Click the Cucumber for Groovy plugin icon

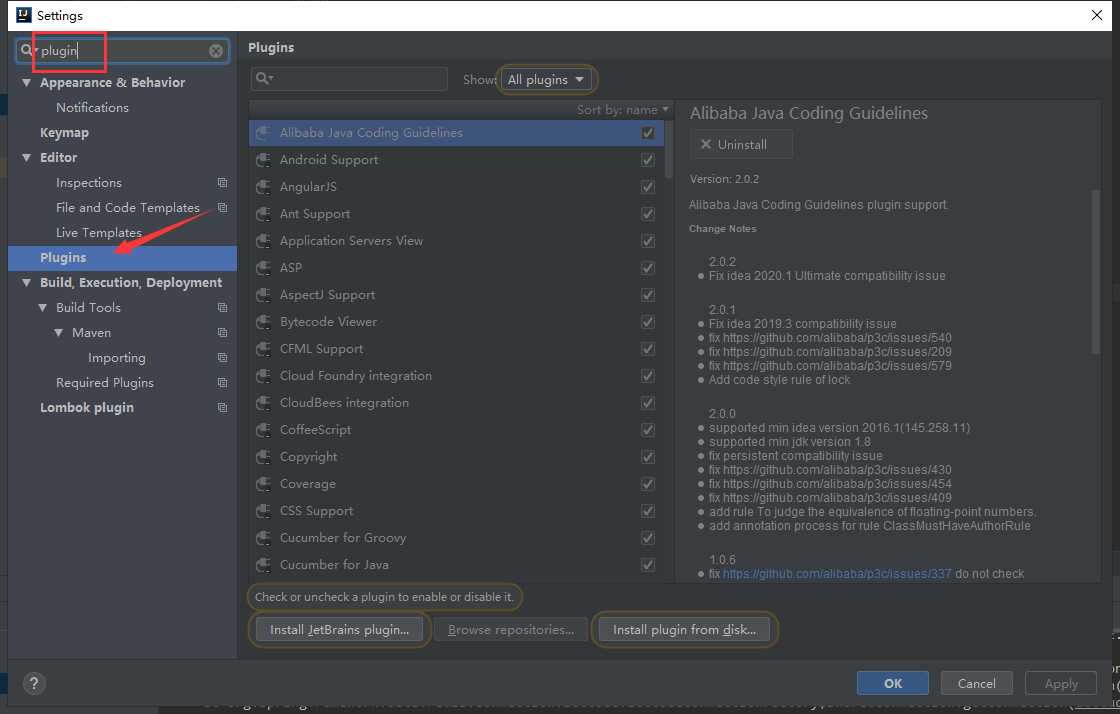pyautogui.click(x=264, y=538)
